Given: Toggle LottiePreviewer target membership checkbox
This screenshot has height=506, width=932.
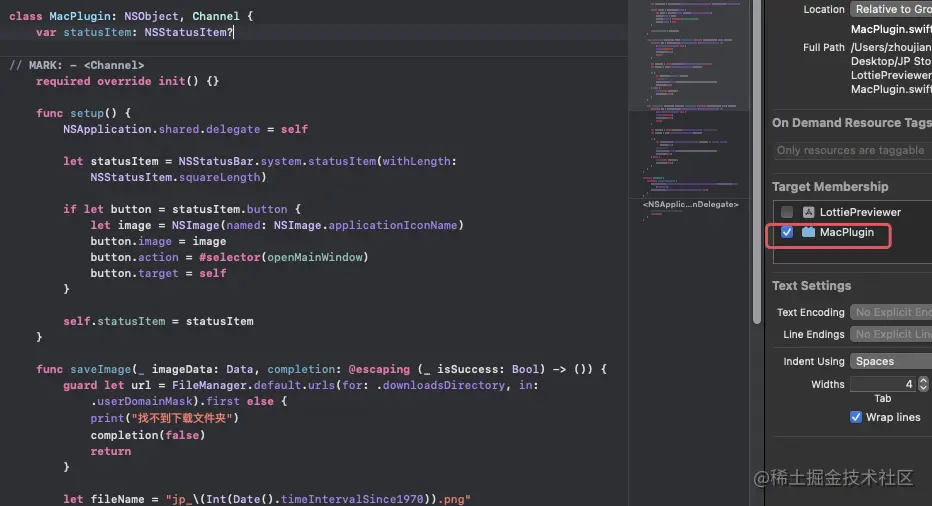Looking at the screenshot, I should [787, 212].
